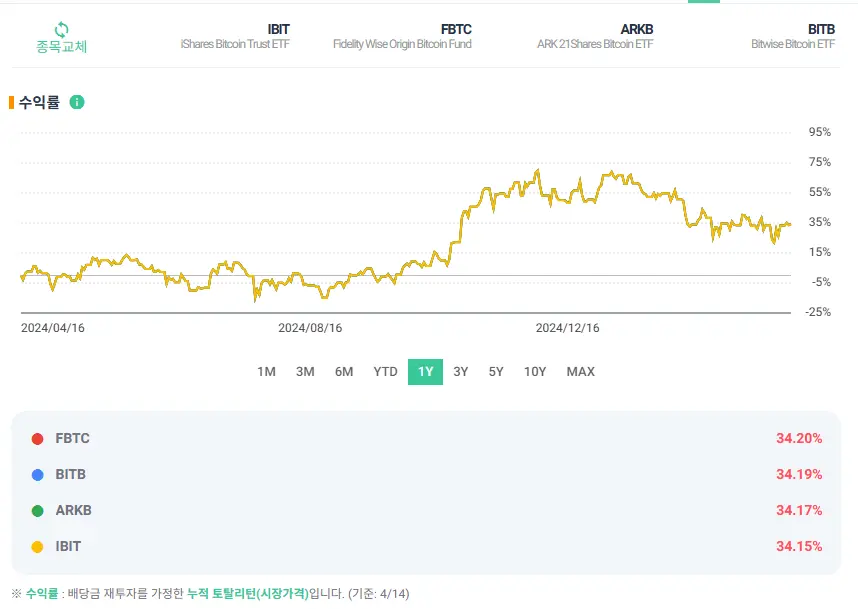Toggle the green ARKB legend dot
Viewport: 858px width, 609px height.
pyautogui.click(x=37, y=511)
